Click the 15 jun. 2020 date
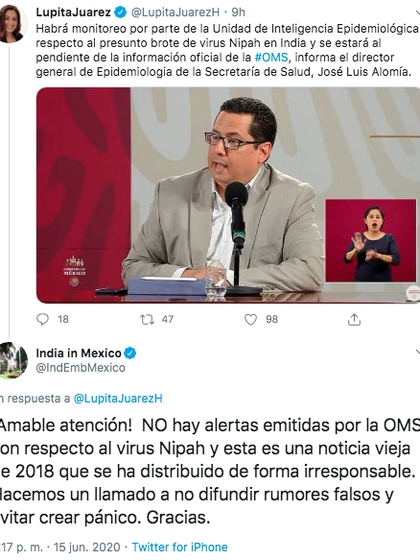This screenshot has height=560, width=420. pos(87,547)
